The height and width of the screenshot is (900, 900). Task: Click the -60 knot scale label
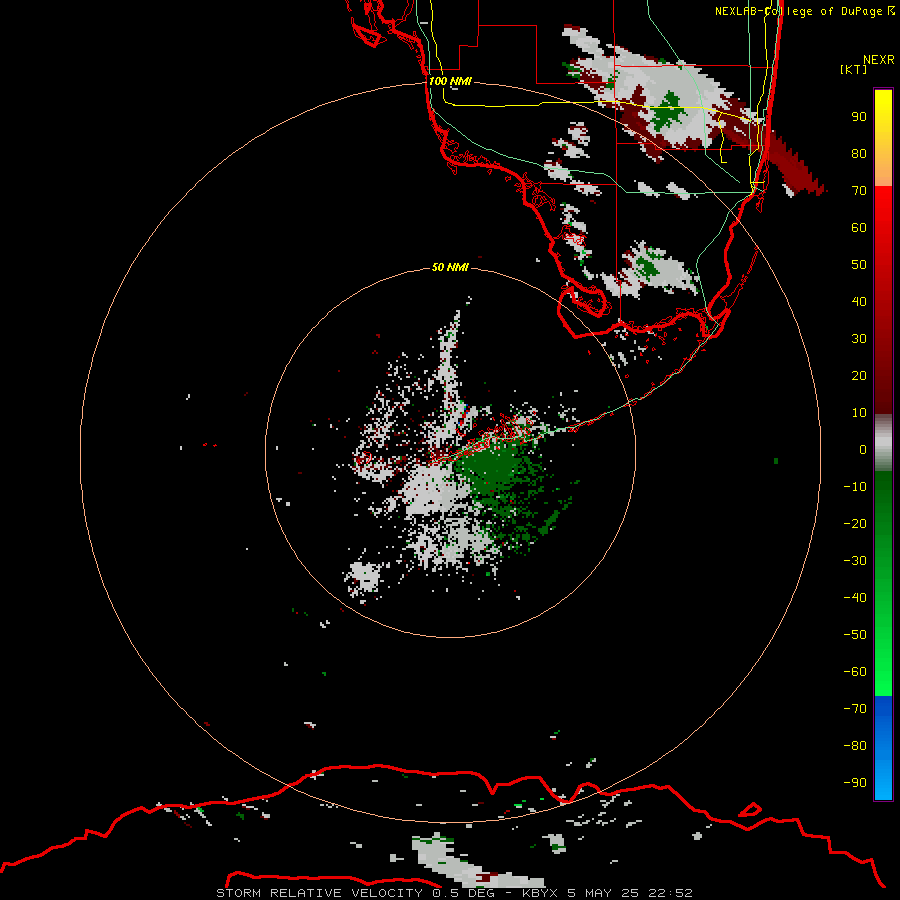tap(855, 672)
